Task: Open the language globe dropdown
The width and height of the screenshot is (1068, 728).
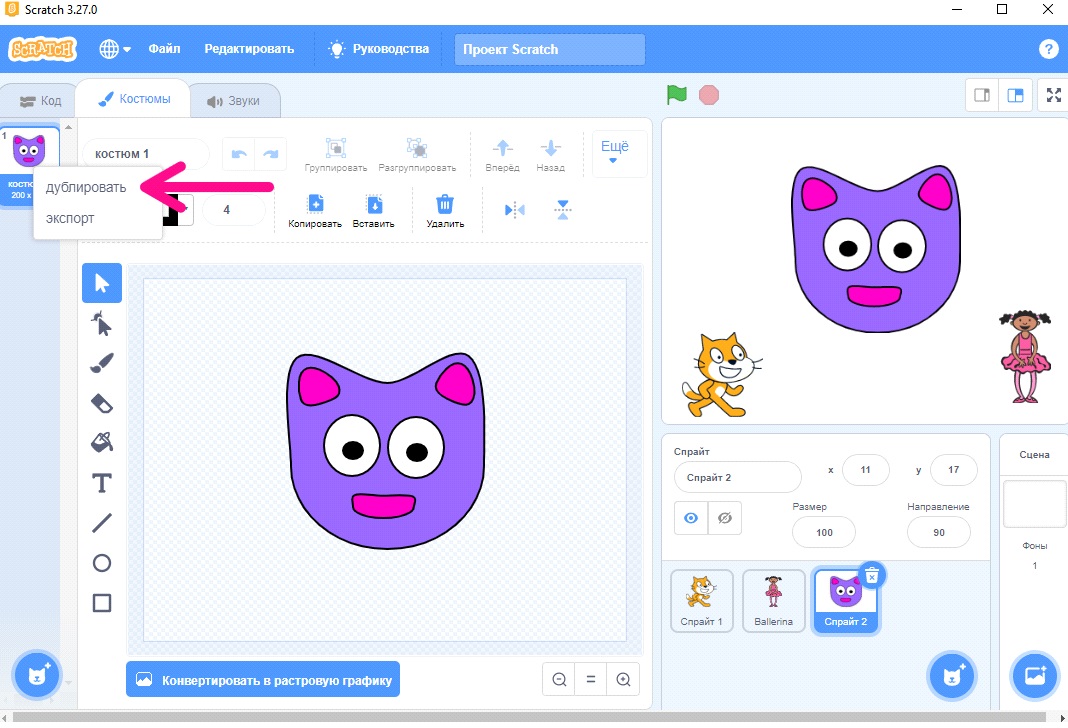Action: [x=114, y=49]
